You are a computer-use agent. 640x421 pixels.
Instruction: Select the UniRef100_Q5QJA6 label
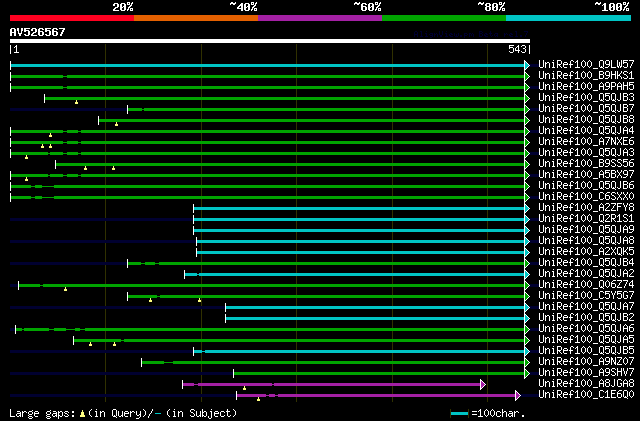(x=586, y=329)
